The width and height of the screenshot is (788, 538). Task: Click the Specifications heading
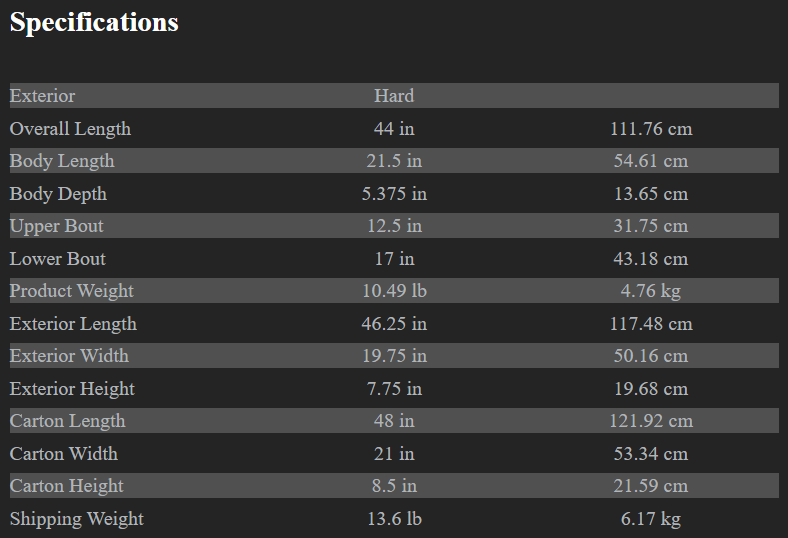point(94,22)
